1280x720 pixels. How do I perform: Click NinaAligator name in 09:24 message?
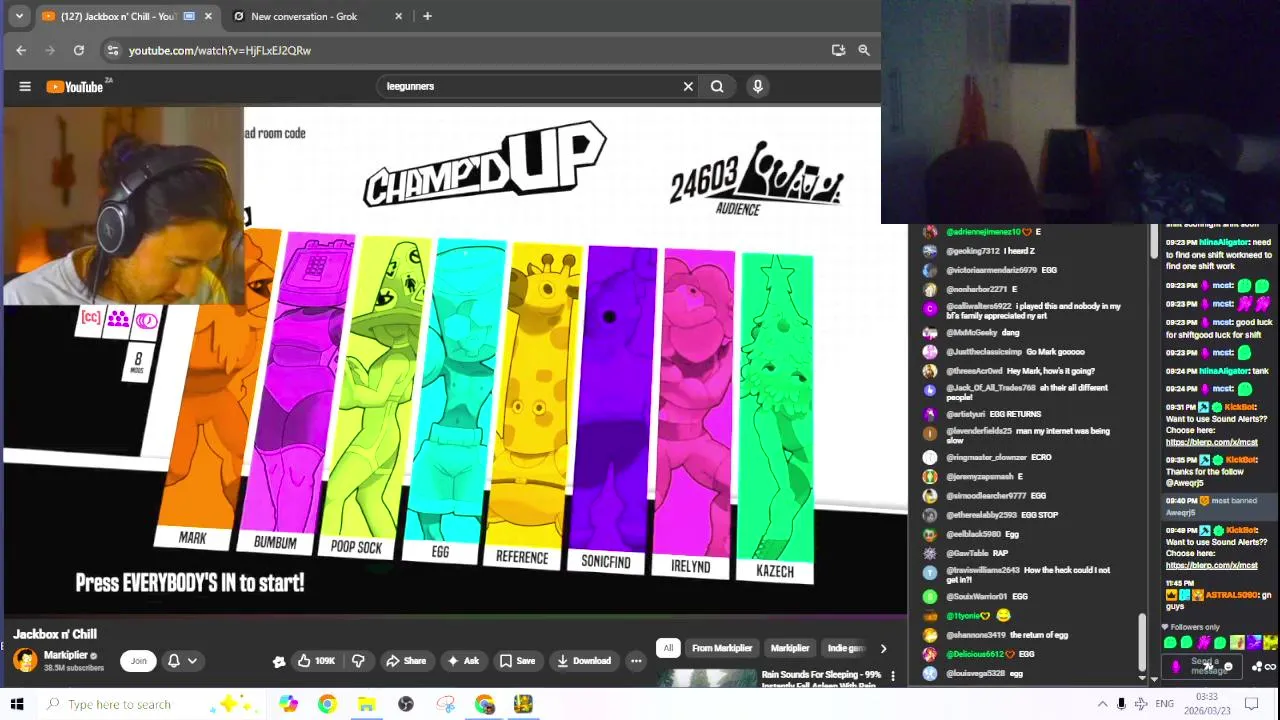1224,371
